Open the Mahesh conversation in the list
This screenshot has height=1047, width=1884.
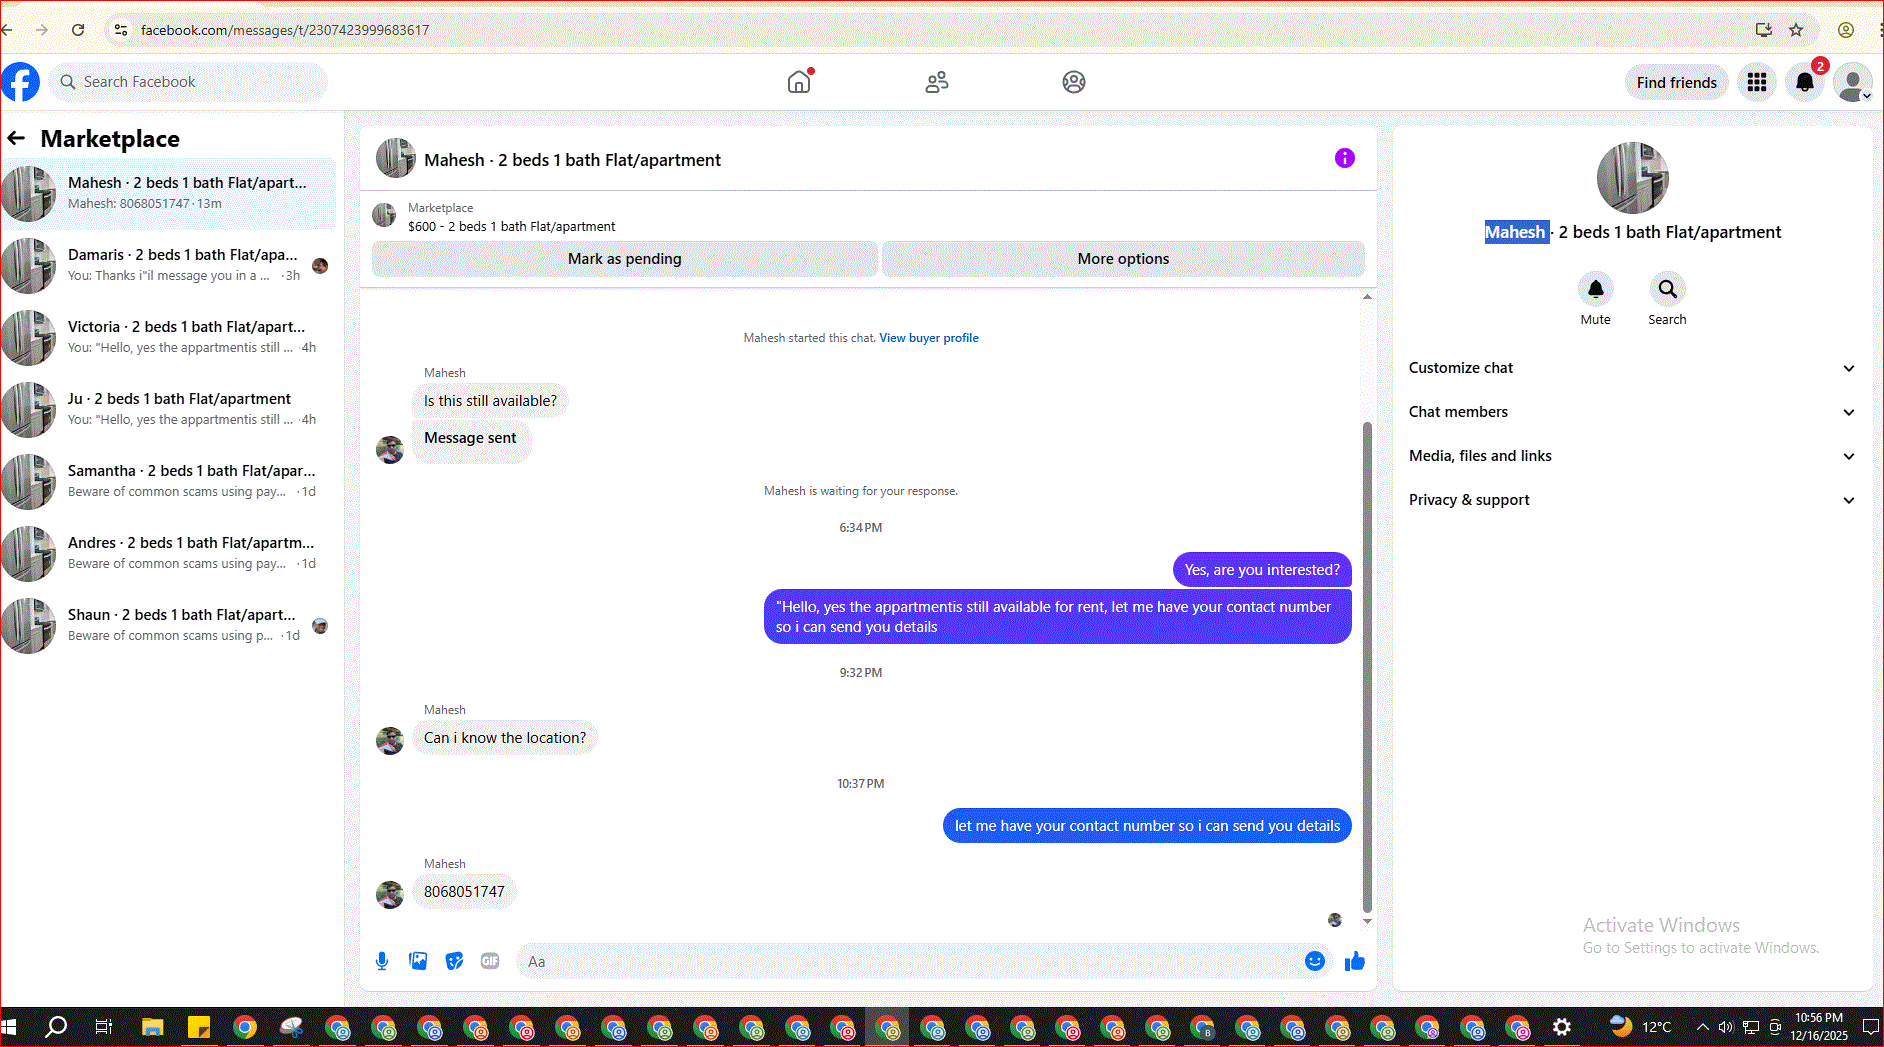click(168, 193)
